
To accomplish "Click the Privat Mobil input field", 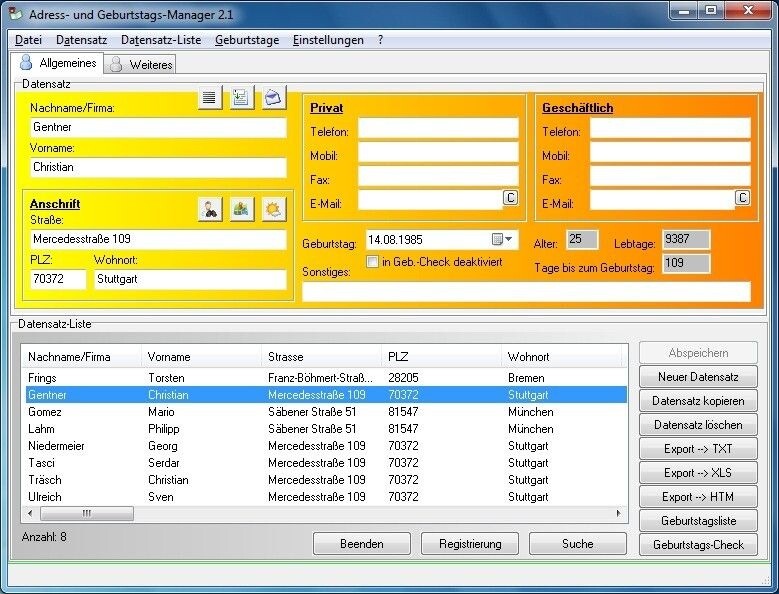I will 439,152.
